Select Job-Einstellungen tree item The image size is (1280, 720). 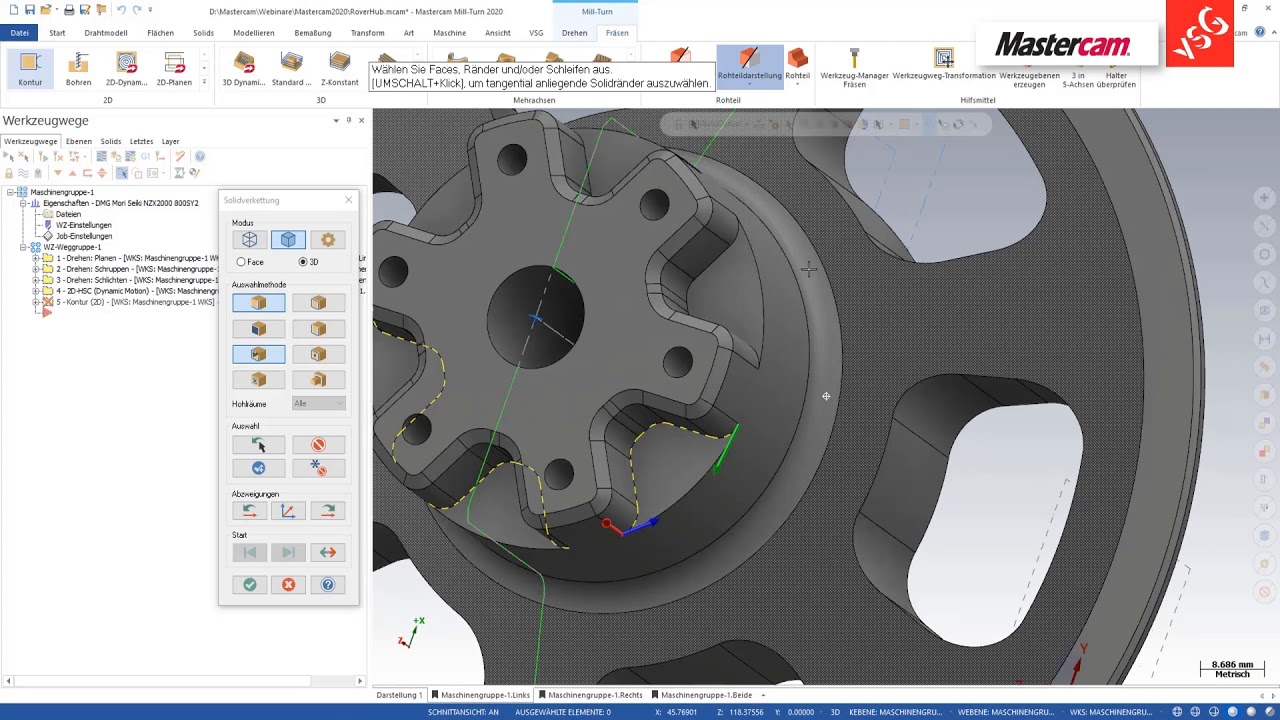tap(84, 236)
